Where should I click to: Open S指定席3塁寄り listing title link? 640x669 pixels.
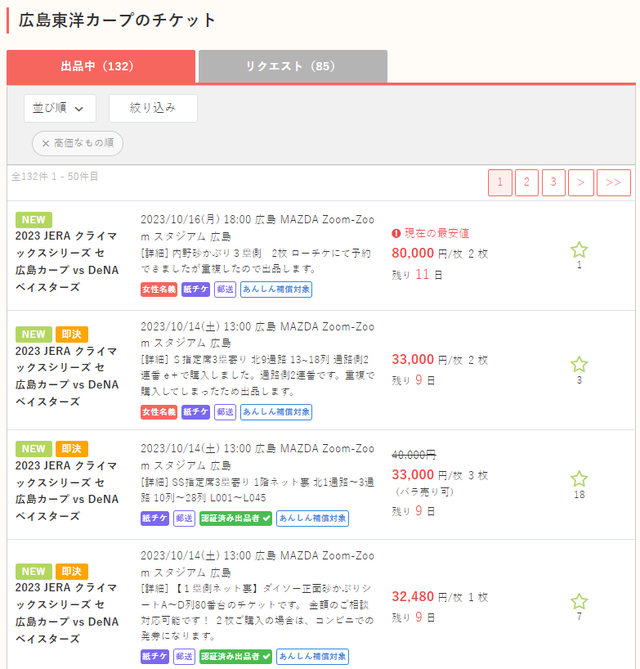pos(67,376)
